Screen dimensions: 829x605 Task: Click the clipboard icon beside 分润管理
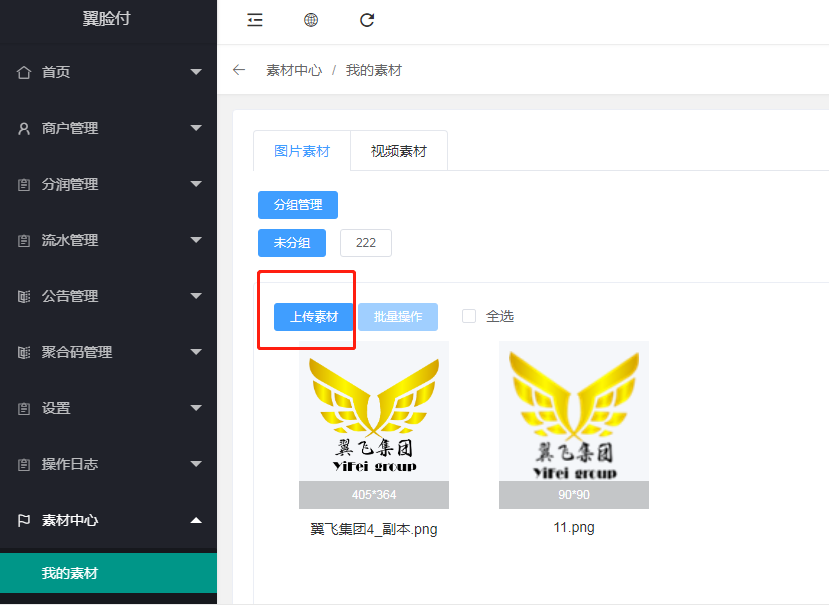pyautogui.click(x=24, y=184)
